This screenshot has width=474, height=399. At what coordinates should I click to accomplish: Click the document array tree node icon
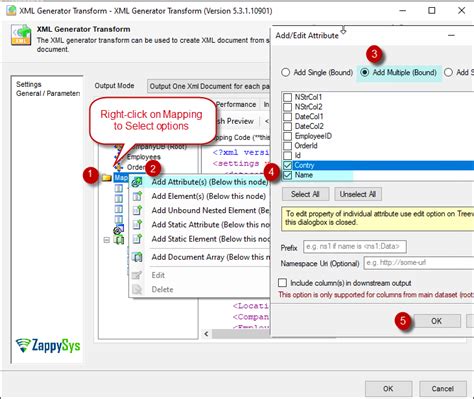119,240
